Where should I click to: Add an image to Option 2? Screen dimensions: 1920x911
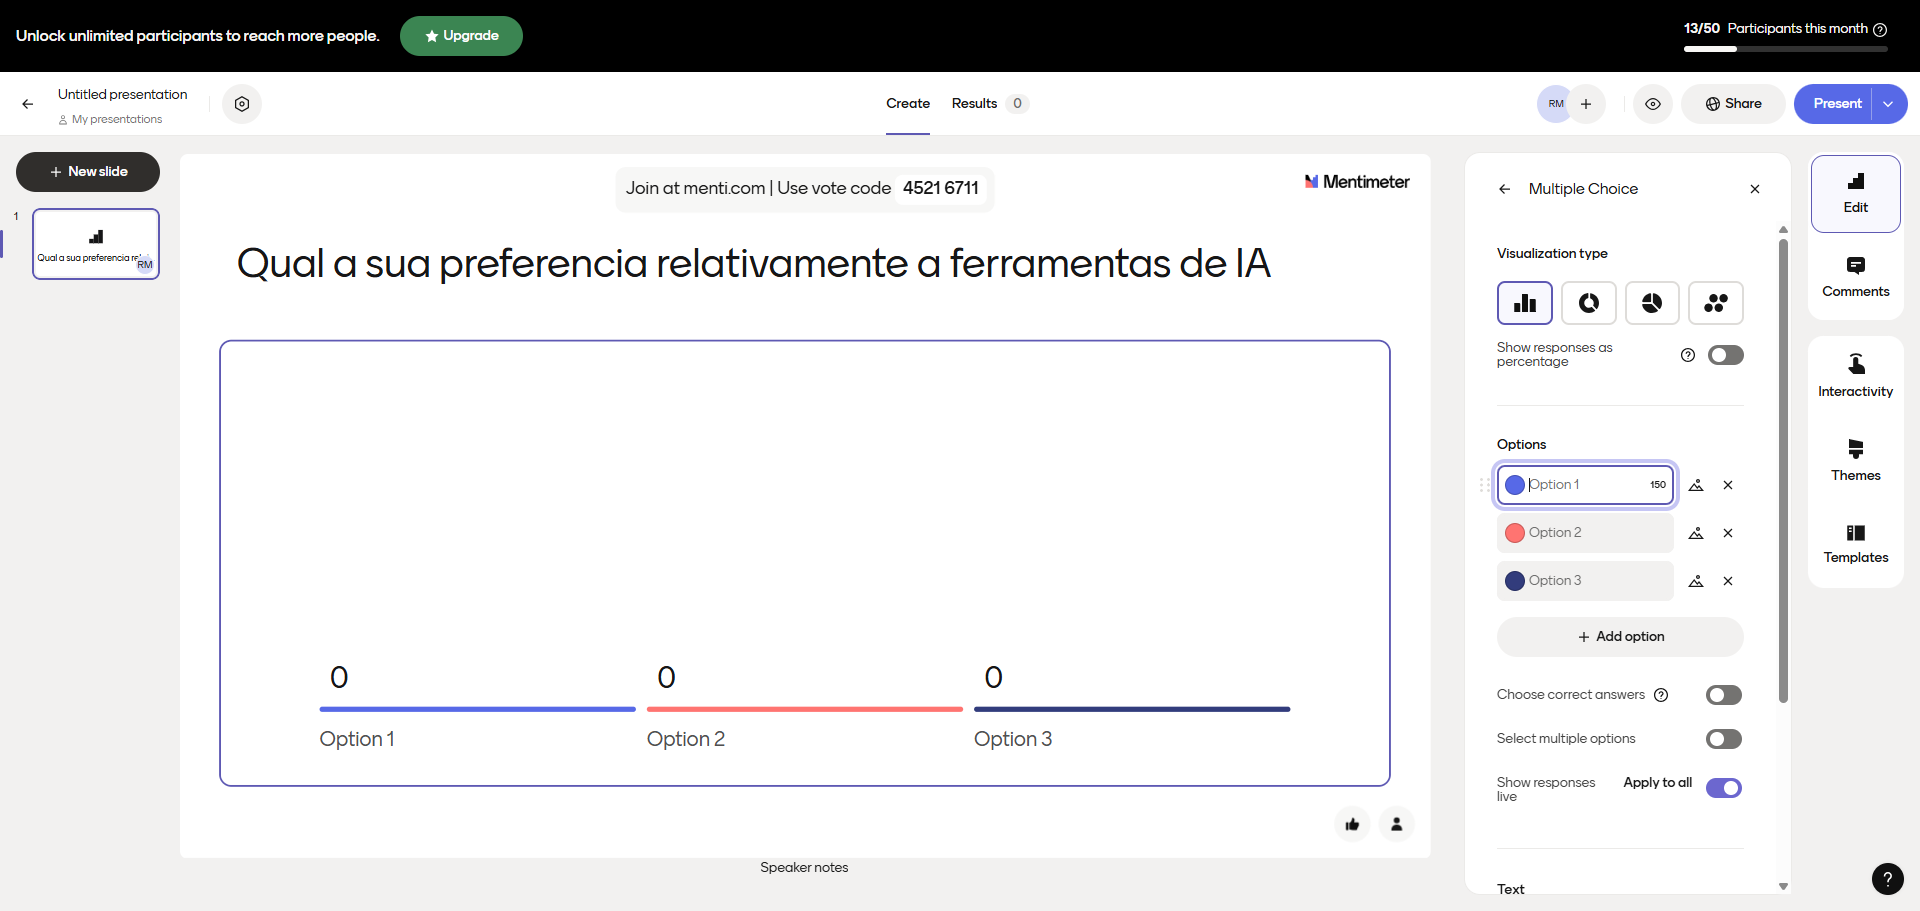[x=1696, y=533]
